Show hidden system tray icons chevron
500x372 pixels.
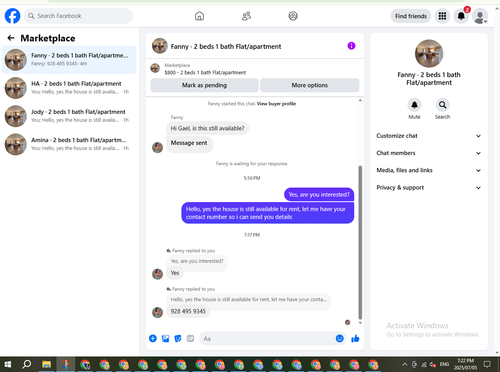[x=404, y=364]
